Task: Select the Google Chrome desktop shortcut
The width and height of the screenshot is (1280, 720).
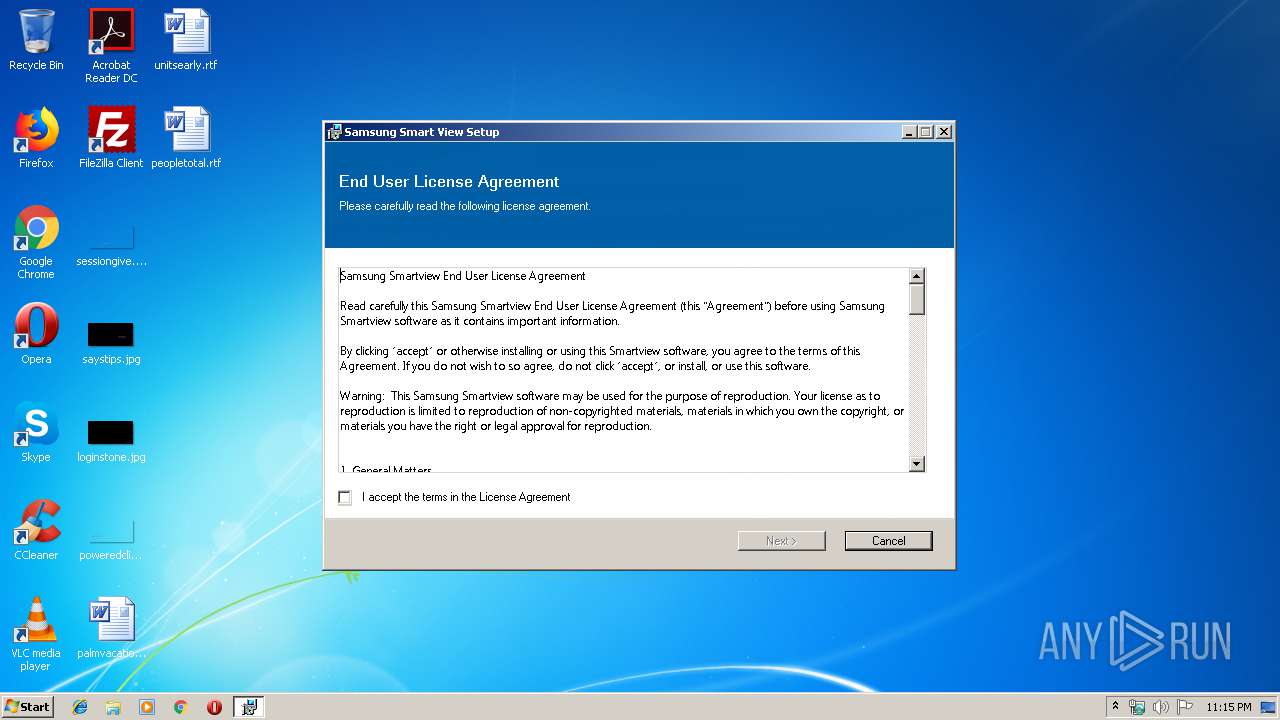Action: pyautogui.click(x=36, y=243)
